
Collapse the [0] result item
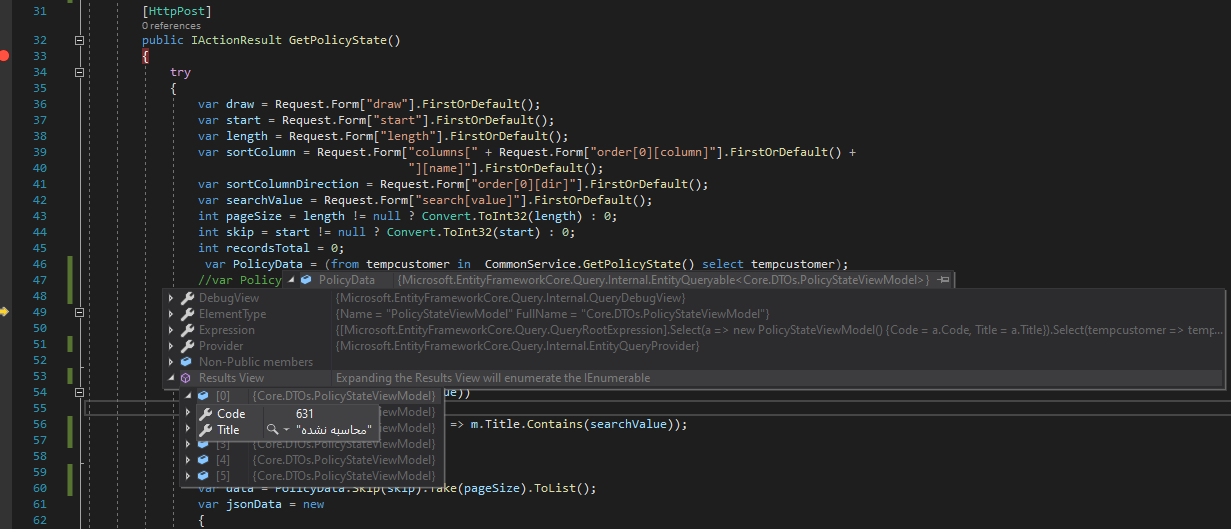(x=189, y=396)
